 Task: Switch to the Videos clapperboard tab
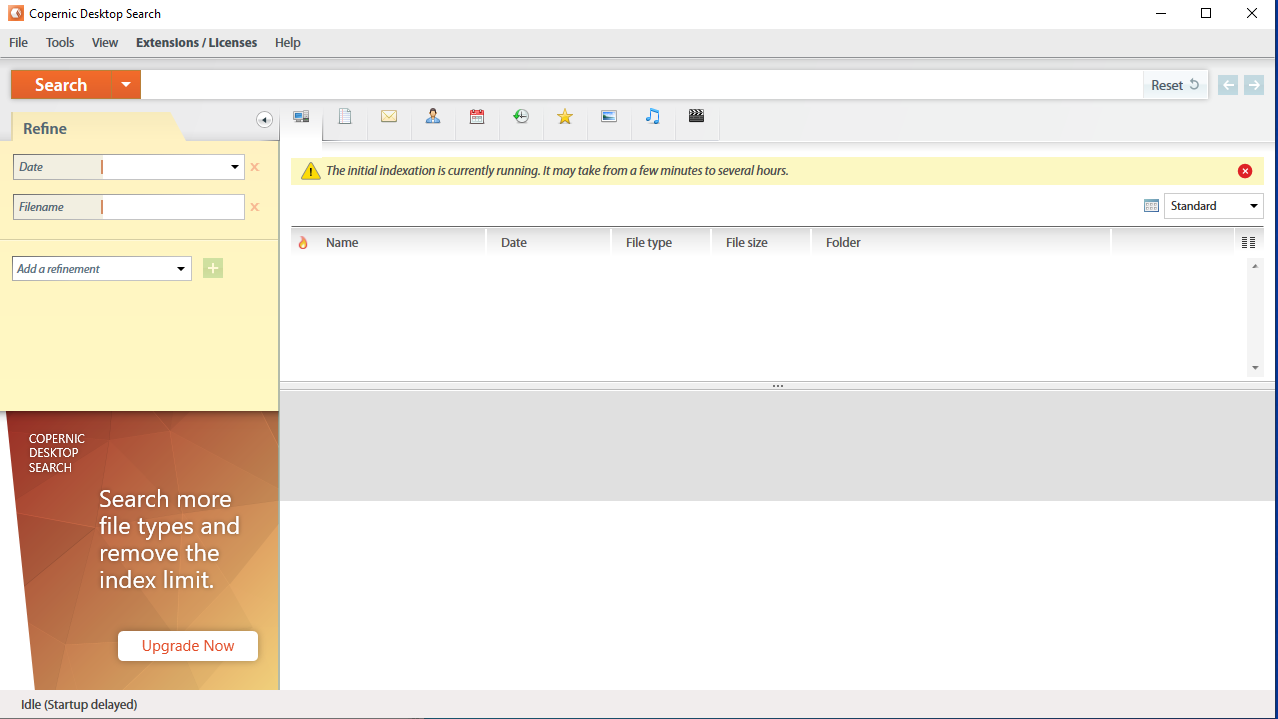pyautogui.click(x=697, y=117)
